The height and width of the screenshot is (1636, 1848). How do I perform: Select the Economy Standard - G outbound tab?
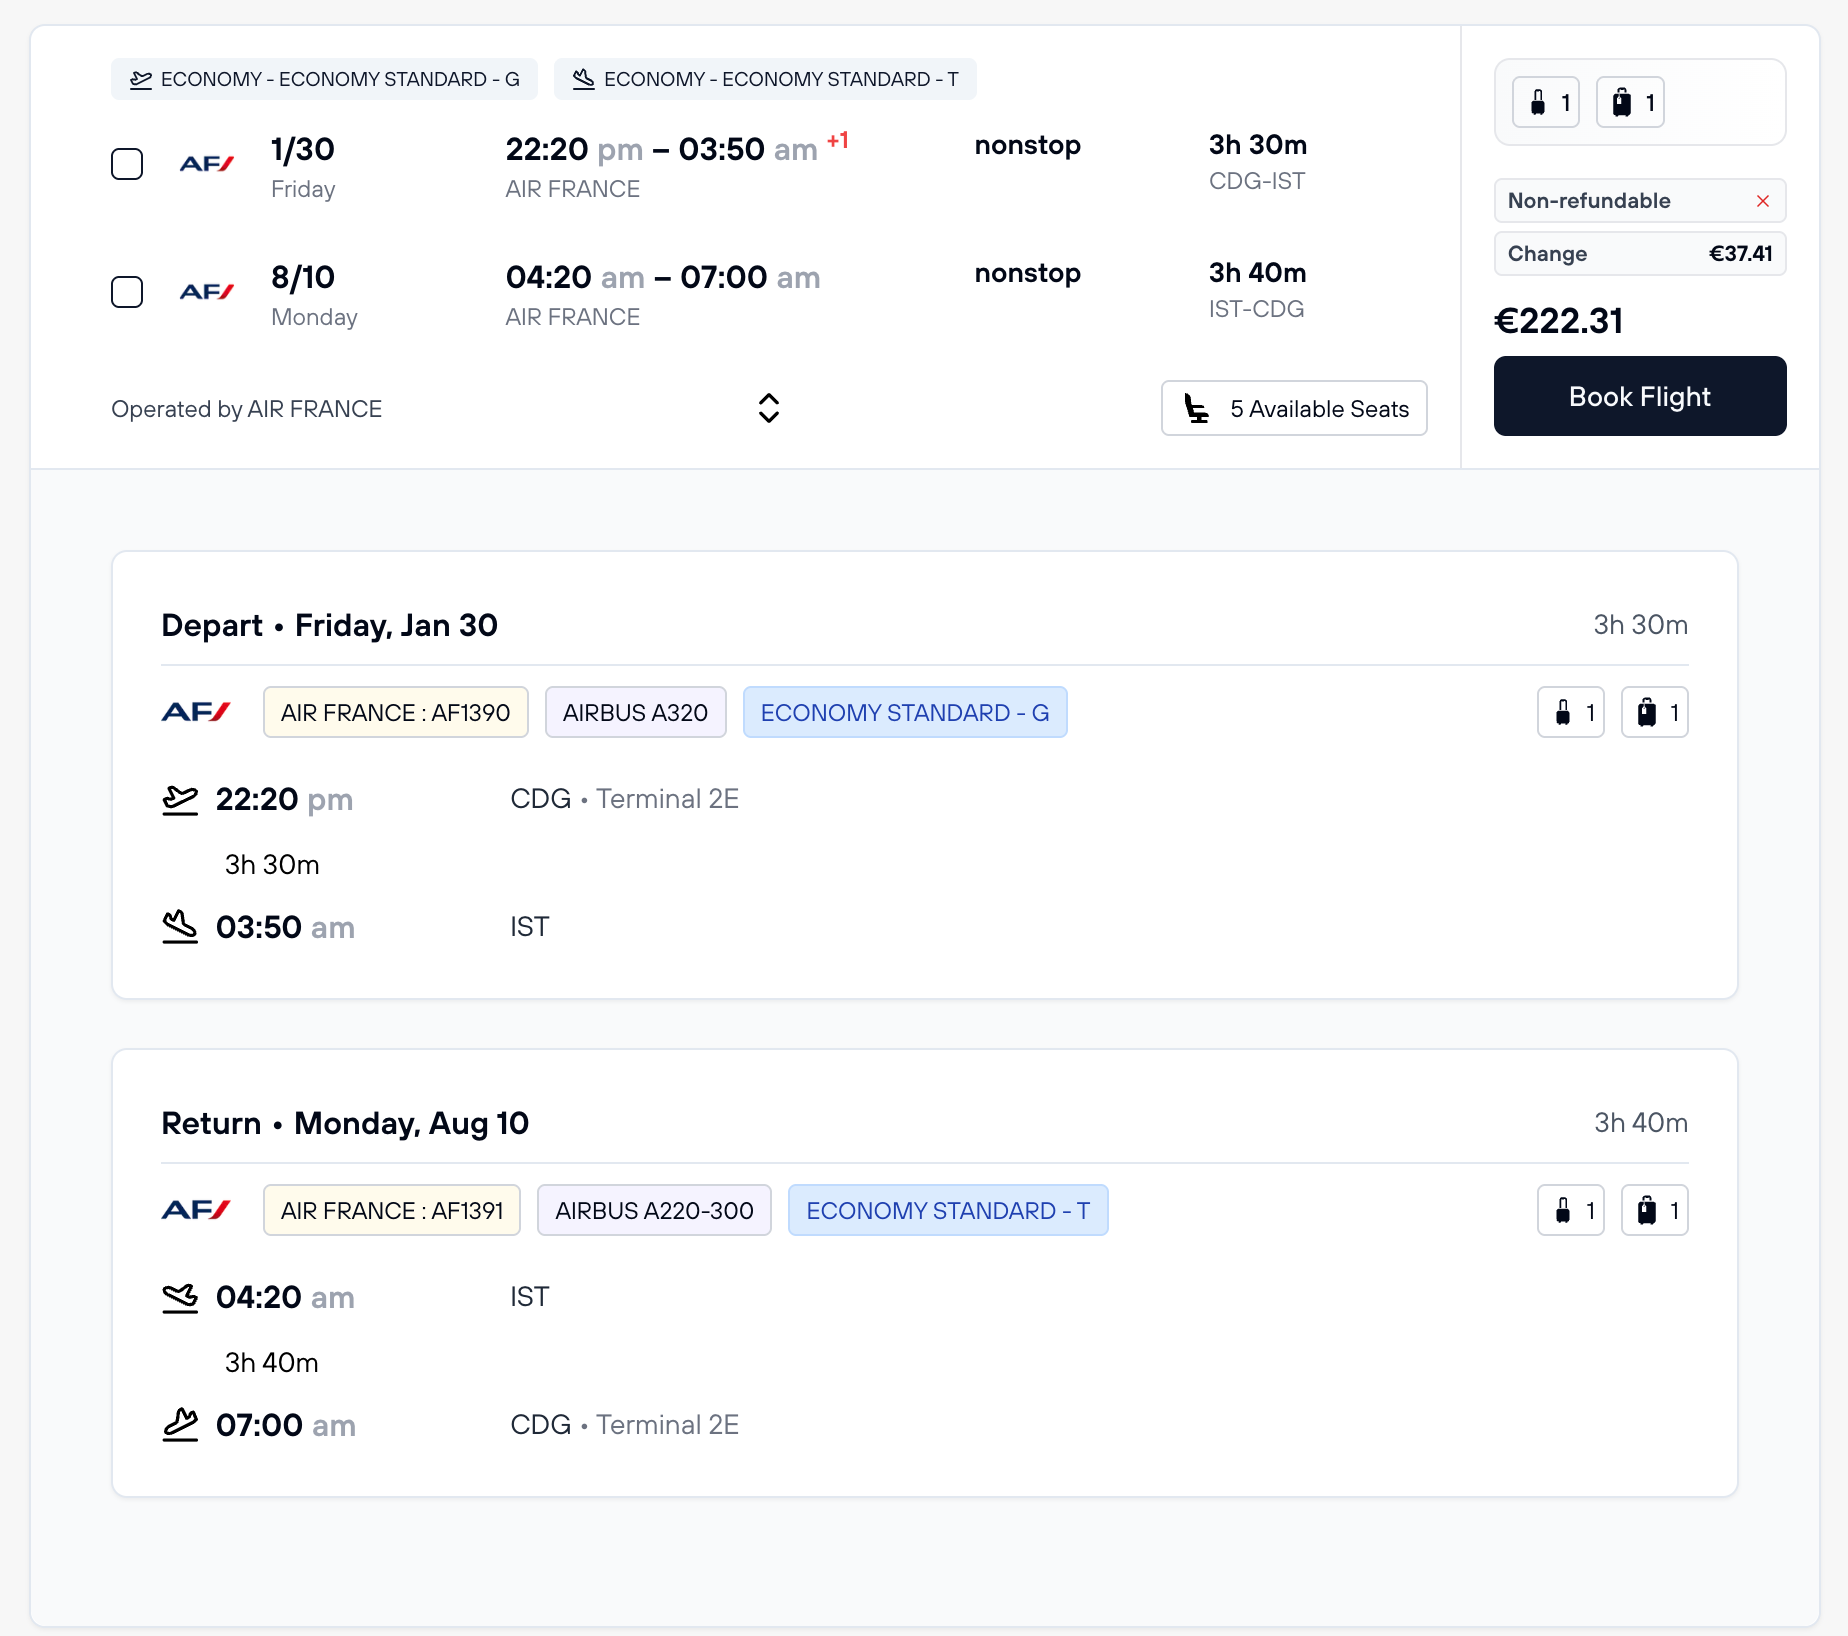click(x=324, y=79)
